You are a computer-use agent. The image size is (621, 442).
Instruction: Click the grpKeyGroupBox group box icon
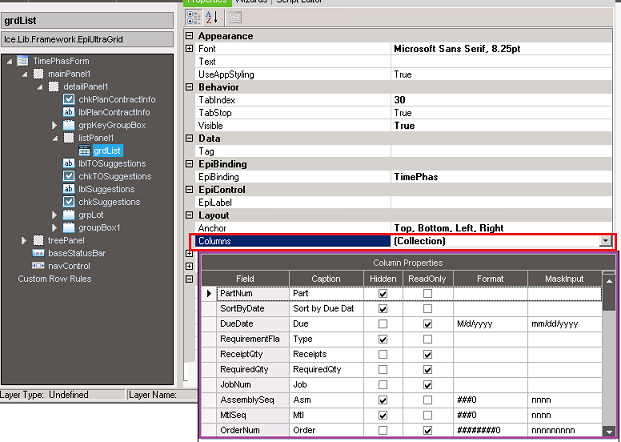[x=69, y=125]
